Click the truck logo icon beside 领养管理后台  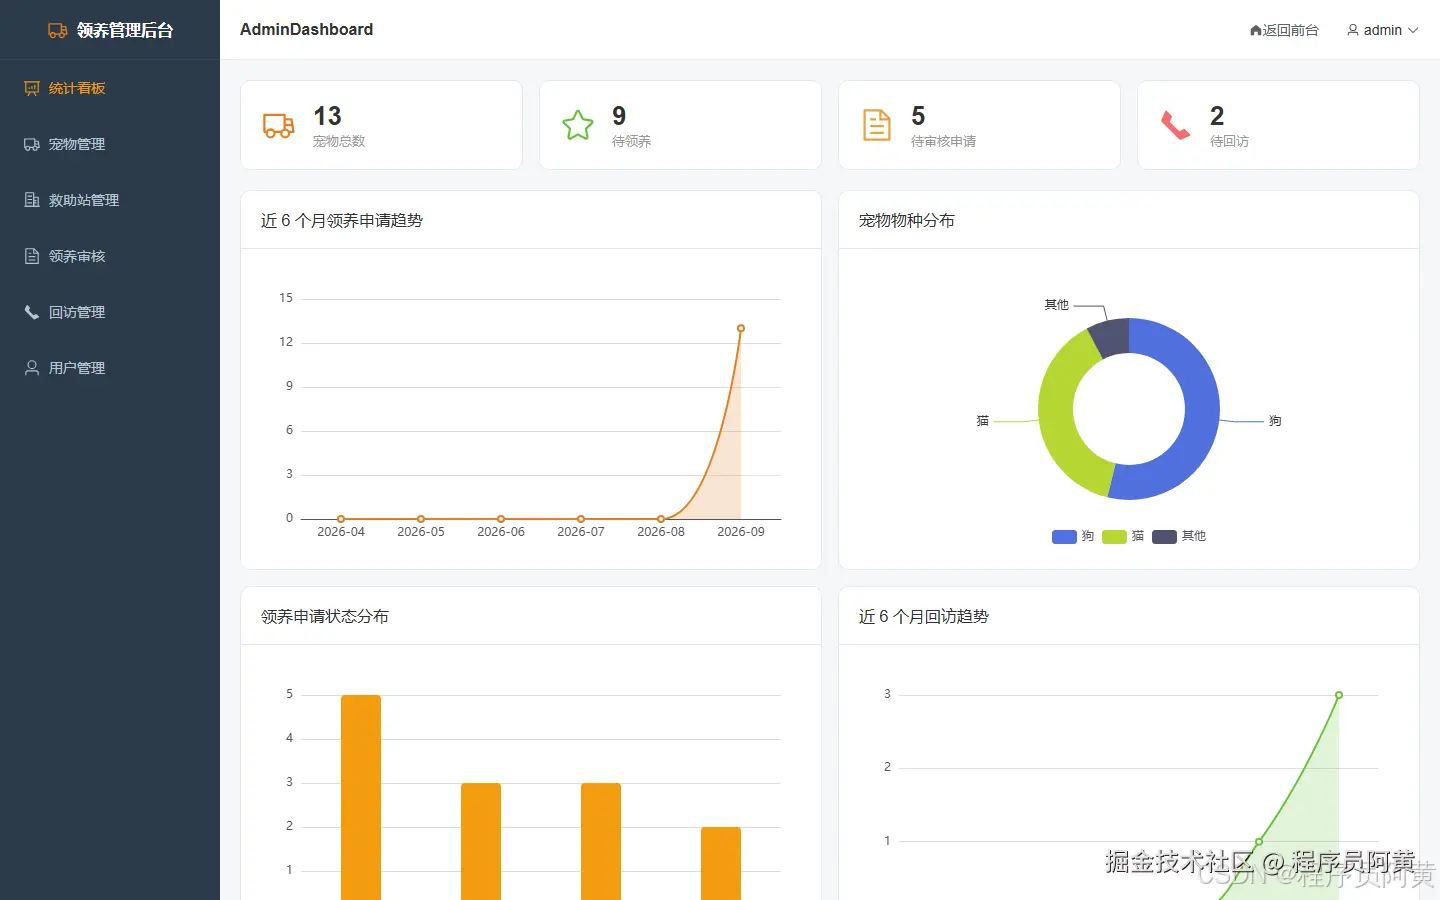[58, 31]
